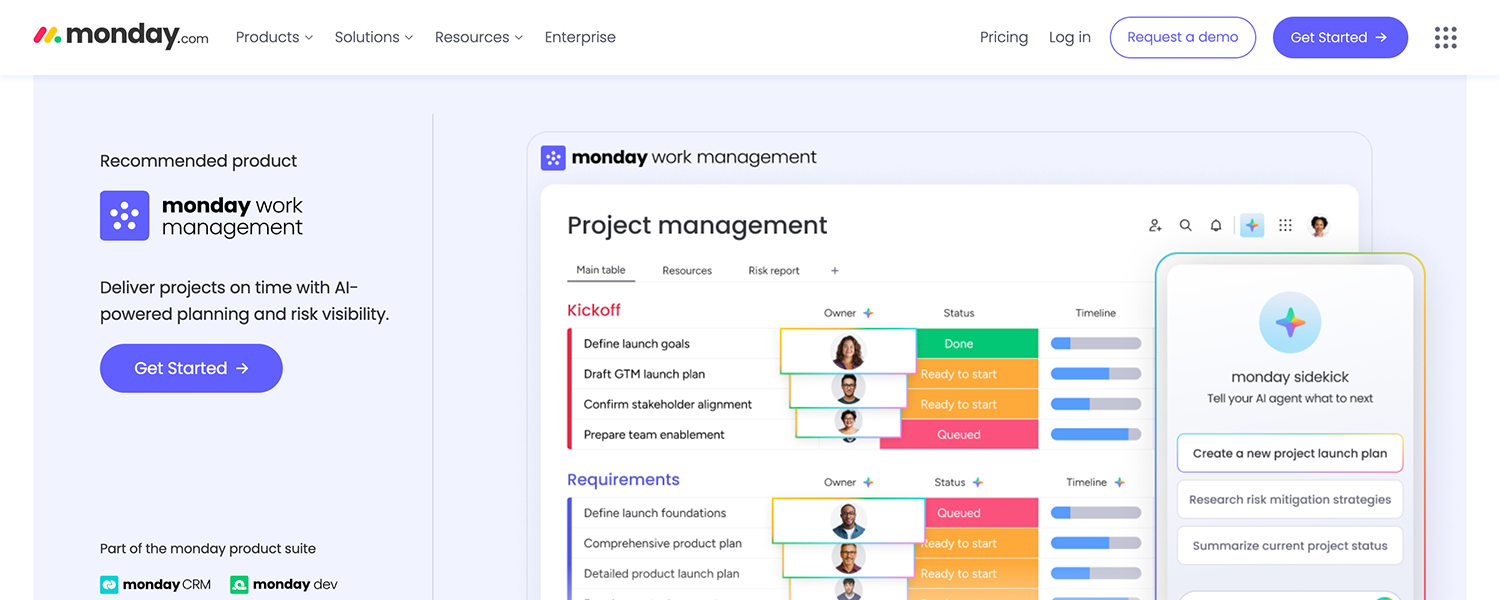This screenshot has width=1500, height=600.
Task: Open the nine-dot apps grid in header
Action: pos(1445,37)
